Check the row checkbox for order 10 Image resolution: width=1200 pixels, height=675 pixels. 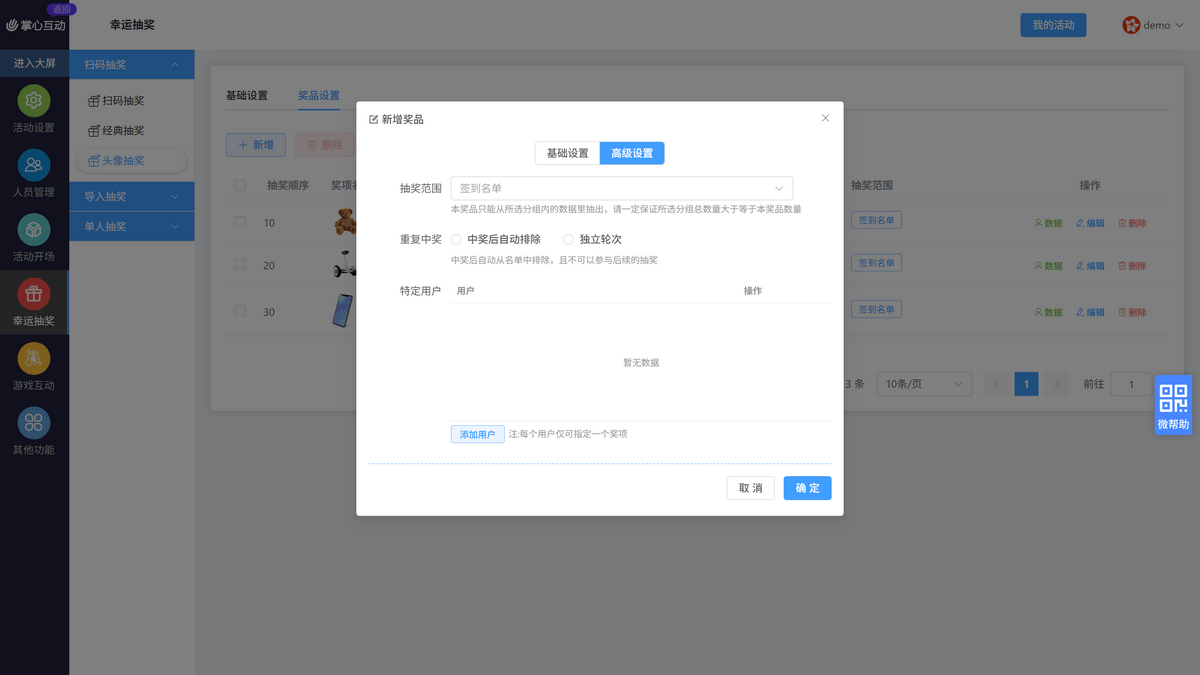pos(240,222)
